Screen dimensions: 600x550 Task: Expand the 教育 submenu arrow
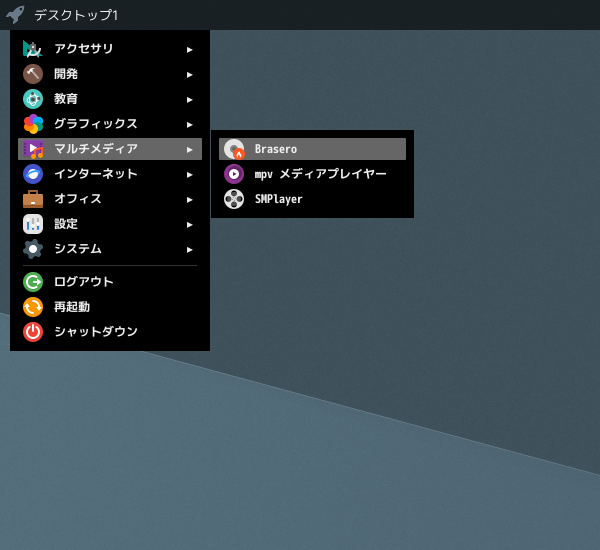[x=189, y=100]
